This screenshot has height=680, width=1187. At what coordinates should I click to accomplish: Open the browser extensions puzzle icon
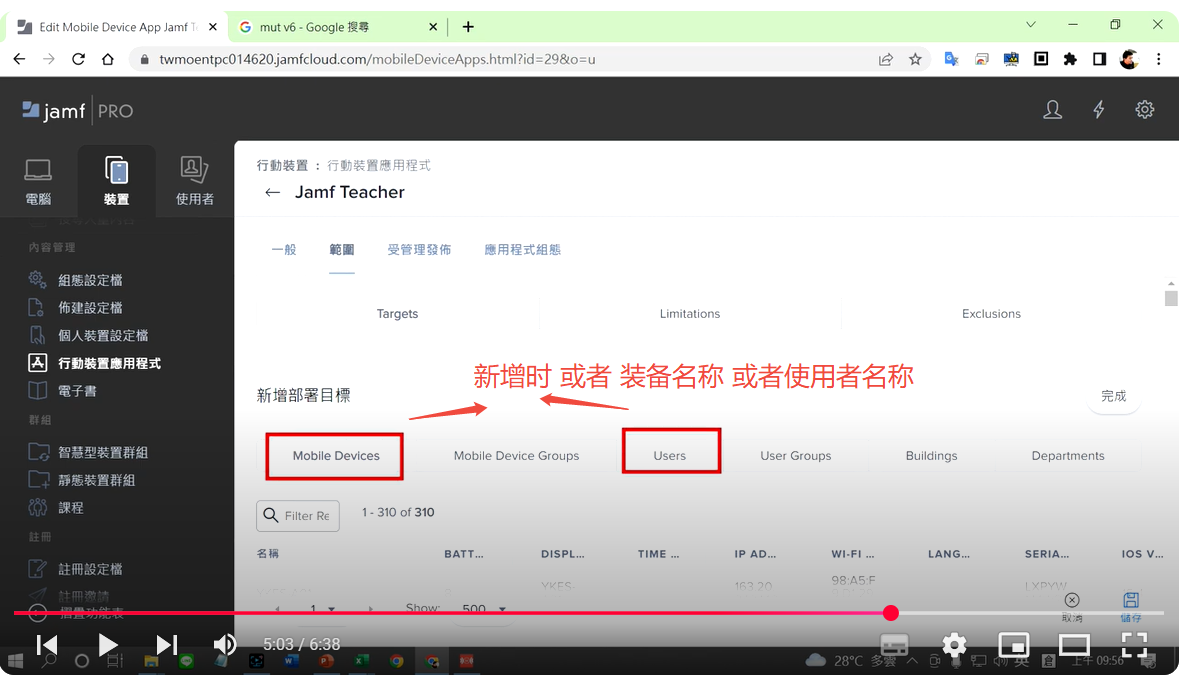(x=1070, y=59)
